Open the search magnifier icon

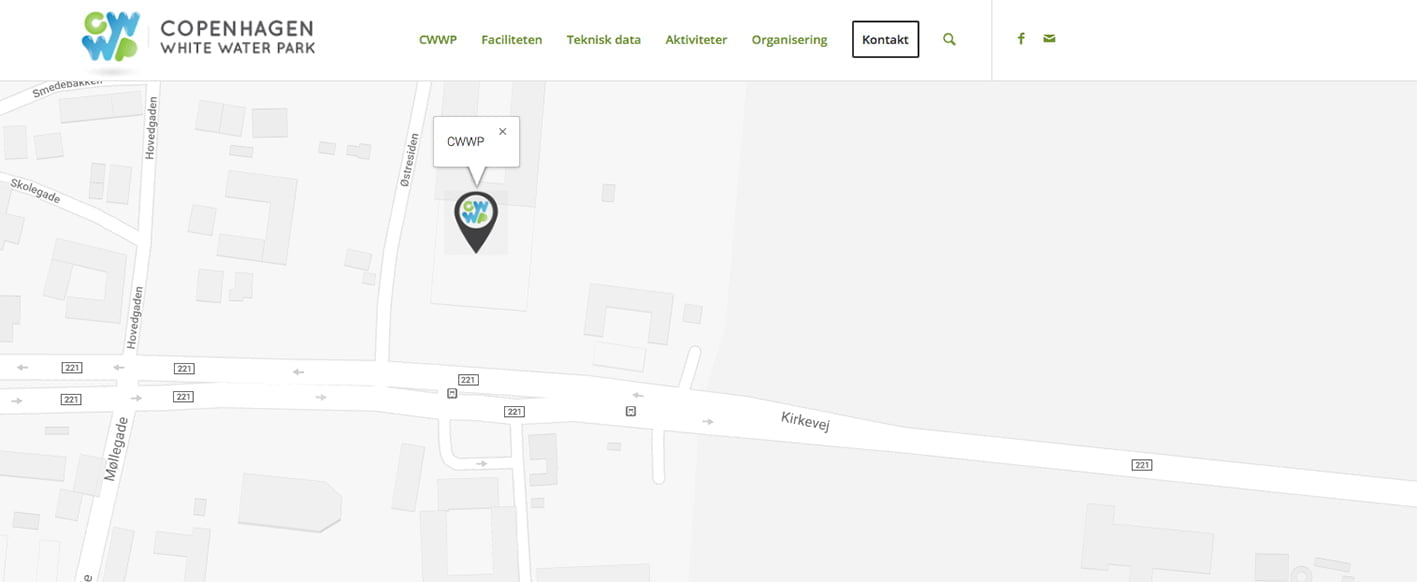(x=949, y=40)
